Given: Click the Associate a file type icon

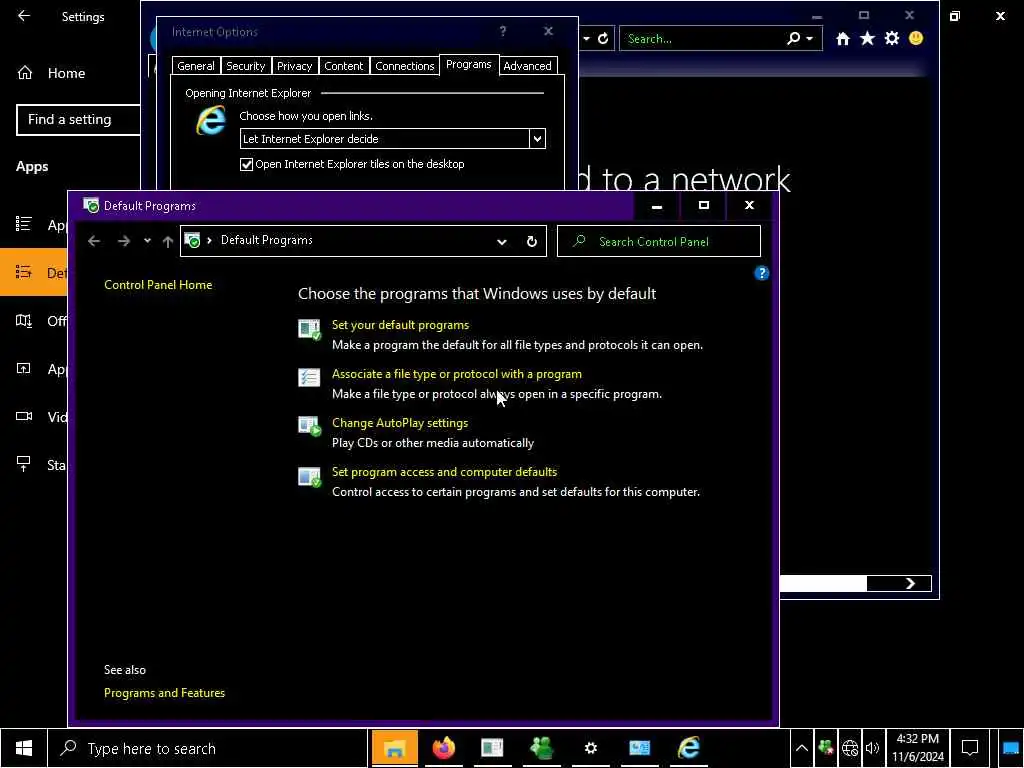Looking at the screenshot, I should tap(310, 377).
